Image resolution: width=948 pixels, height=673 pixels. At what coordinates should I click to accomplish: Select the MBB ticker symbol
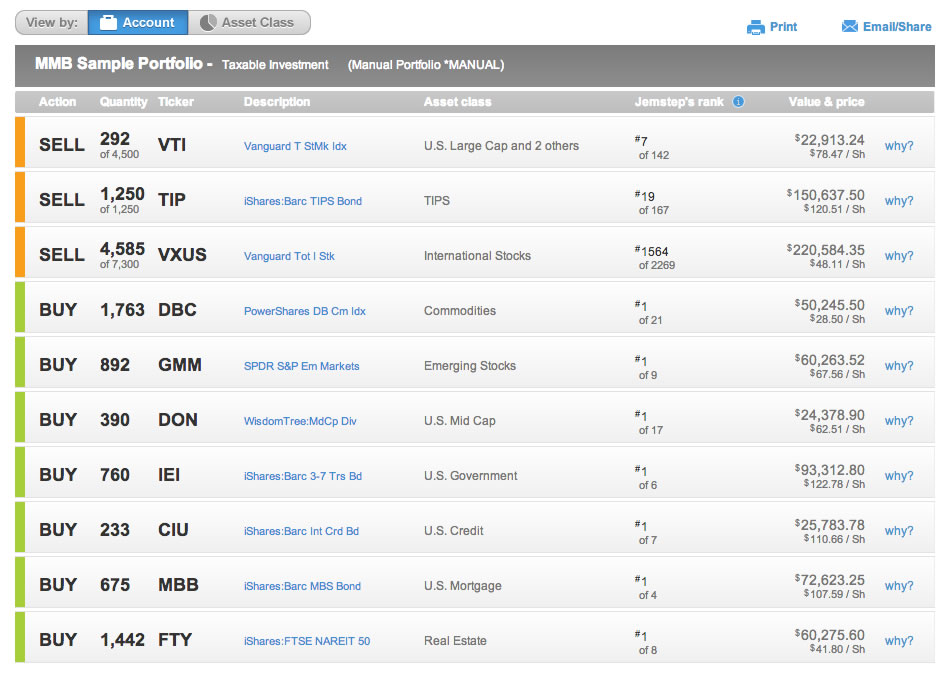coord(178,585)
